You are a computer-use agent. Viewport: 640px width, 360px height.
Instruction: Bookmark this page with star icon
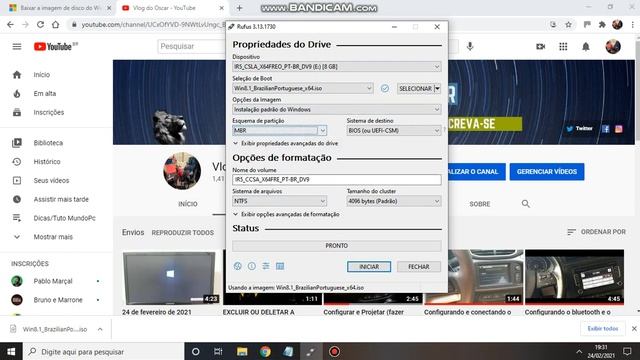(568, 24)
